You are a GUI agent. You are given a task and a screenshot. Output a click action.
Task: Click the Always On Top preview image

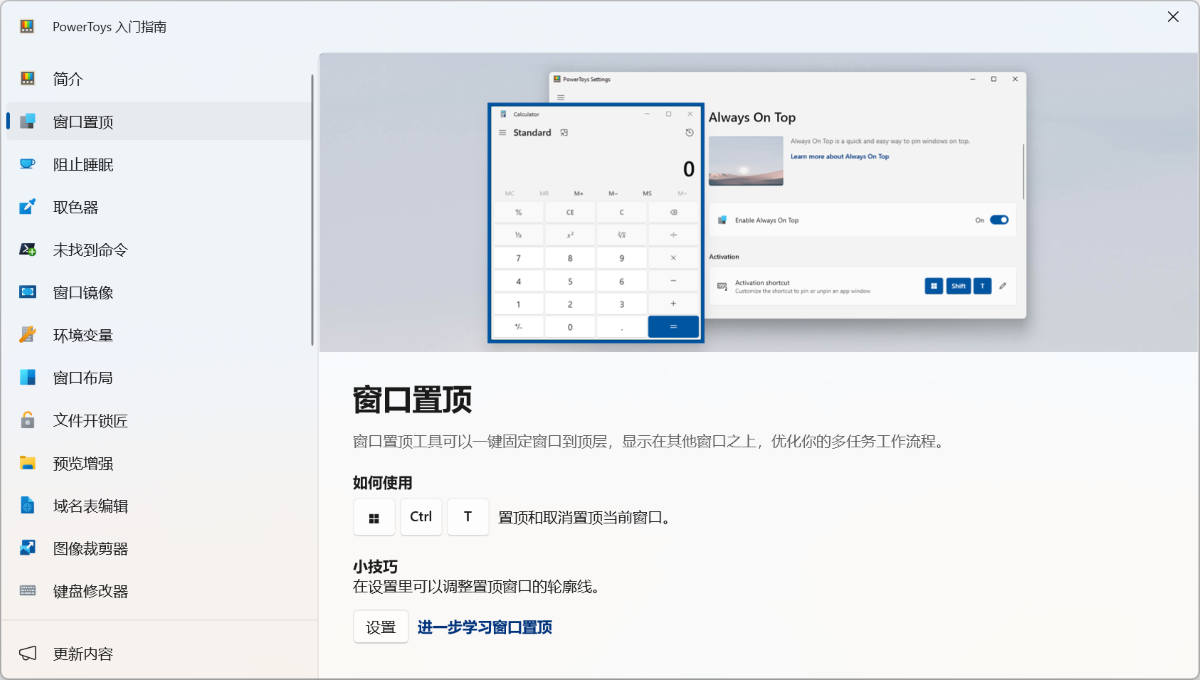point(759,202)
